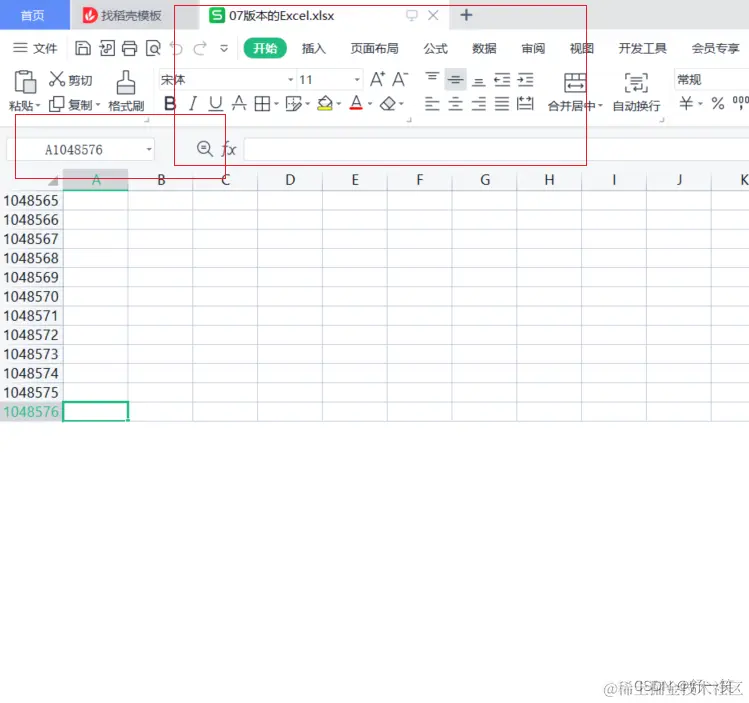This screenshot has height=703, width=749.
Task: Add a new document tab with plus
Action: [x=466, y=15]
